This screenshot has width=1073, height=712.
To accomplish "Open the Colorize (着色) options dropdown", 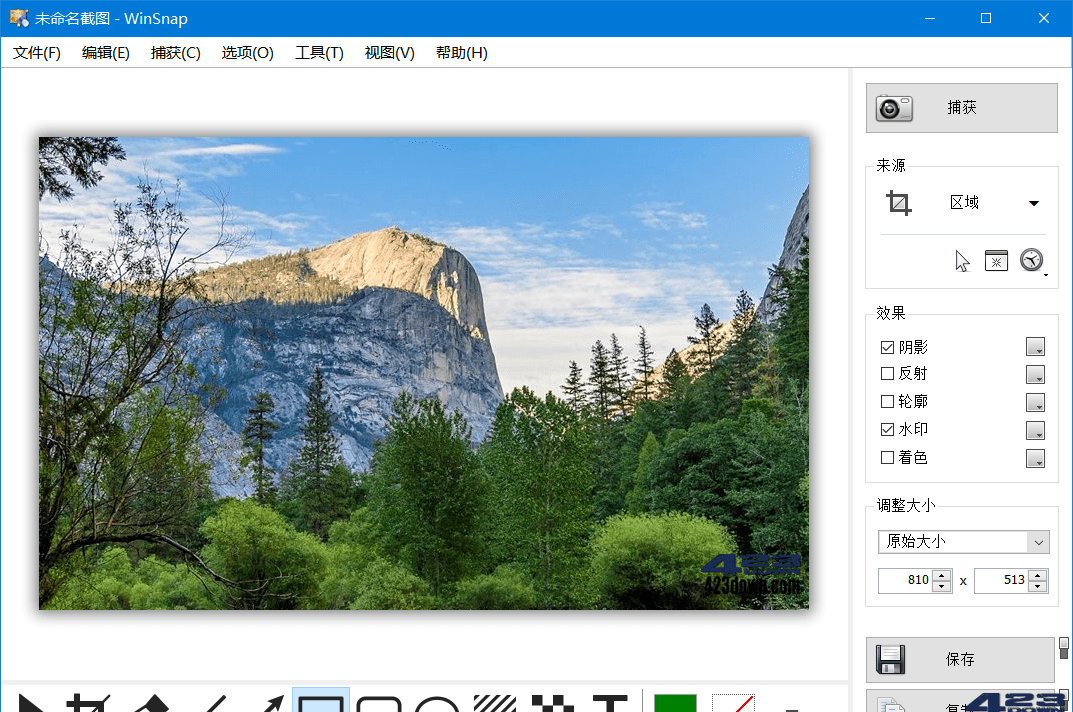I will tap(1035, 458).
